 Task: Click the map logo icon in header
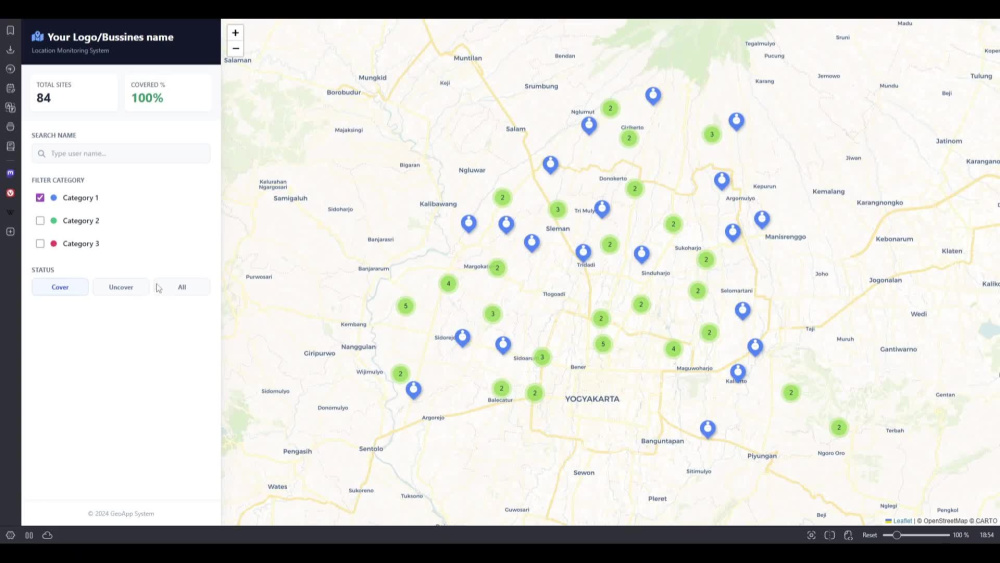(x=38, y=36)
